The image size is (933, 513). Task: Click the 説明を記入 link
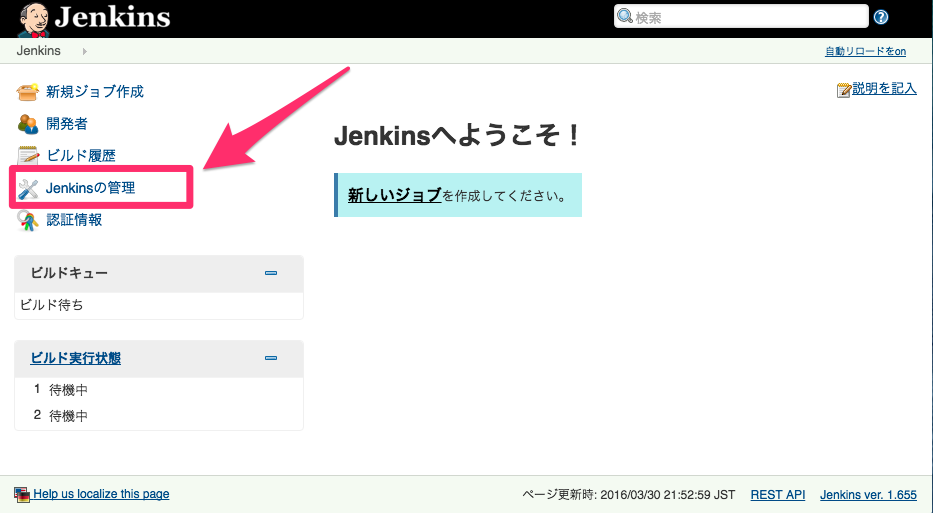coord(884,89)
